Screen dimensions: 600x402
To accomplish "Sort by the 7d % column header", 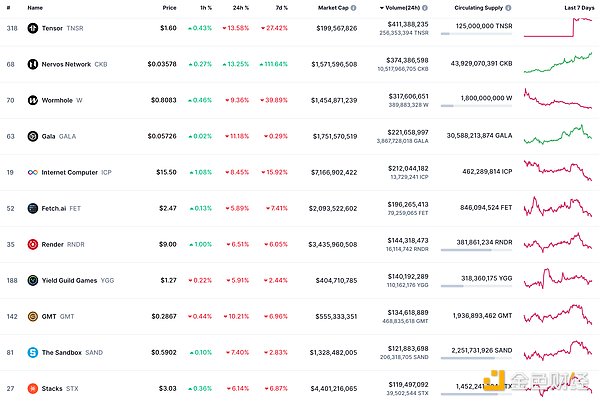I will (281, 7).
